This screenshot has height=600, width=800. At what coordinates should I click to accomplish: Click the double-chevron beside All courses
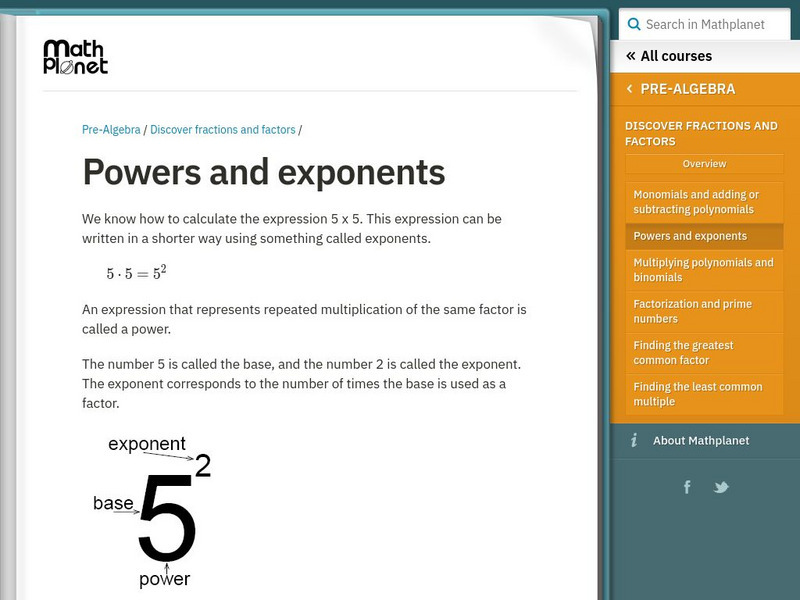click(x=631, y=56)
